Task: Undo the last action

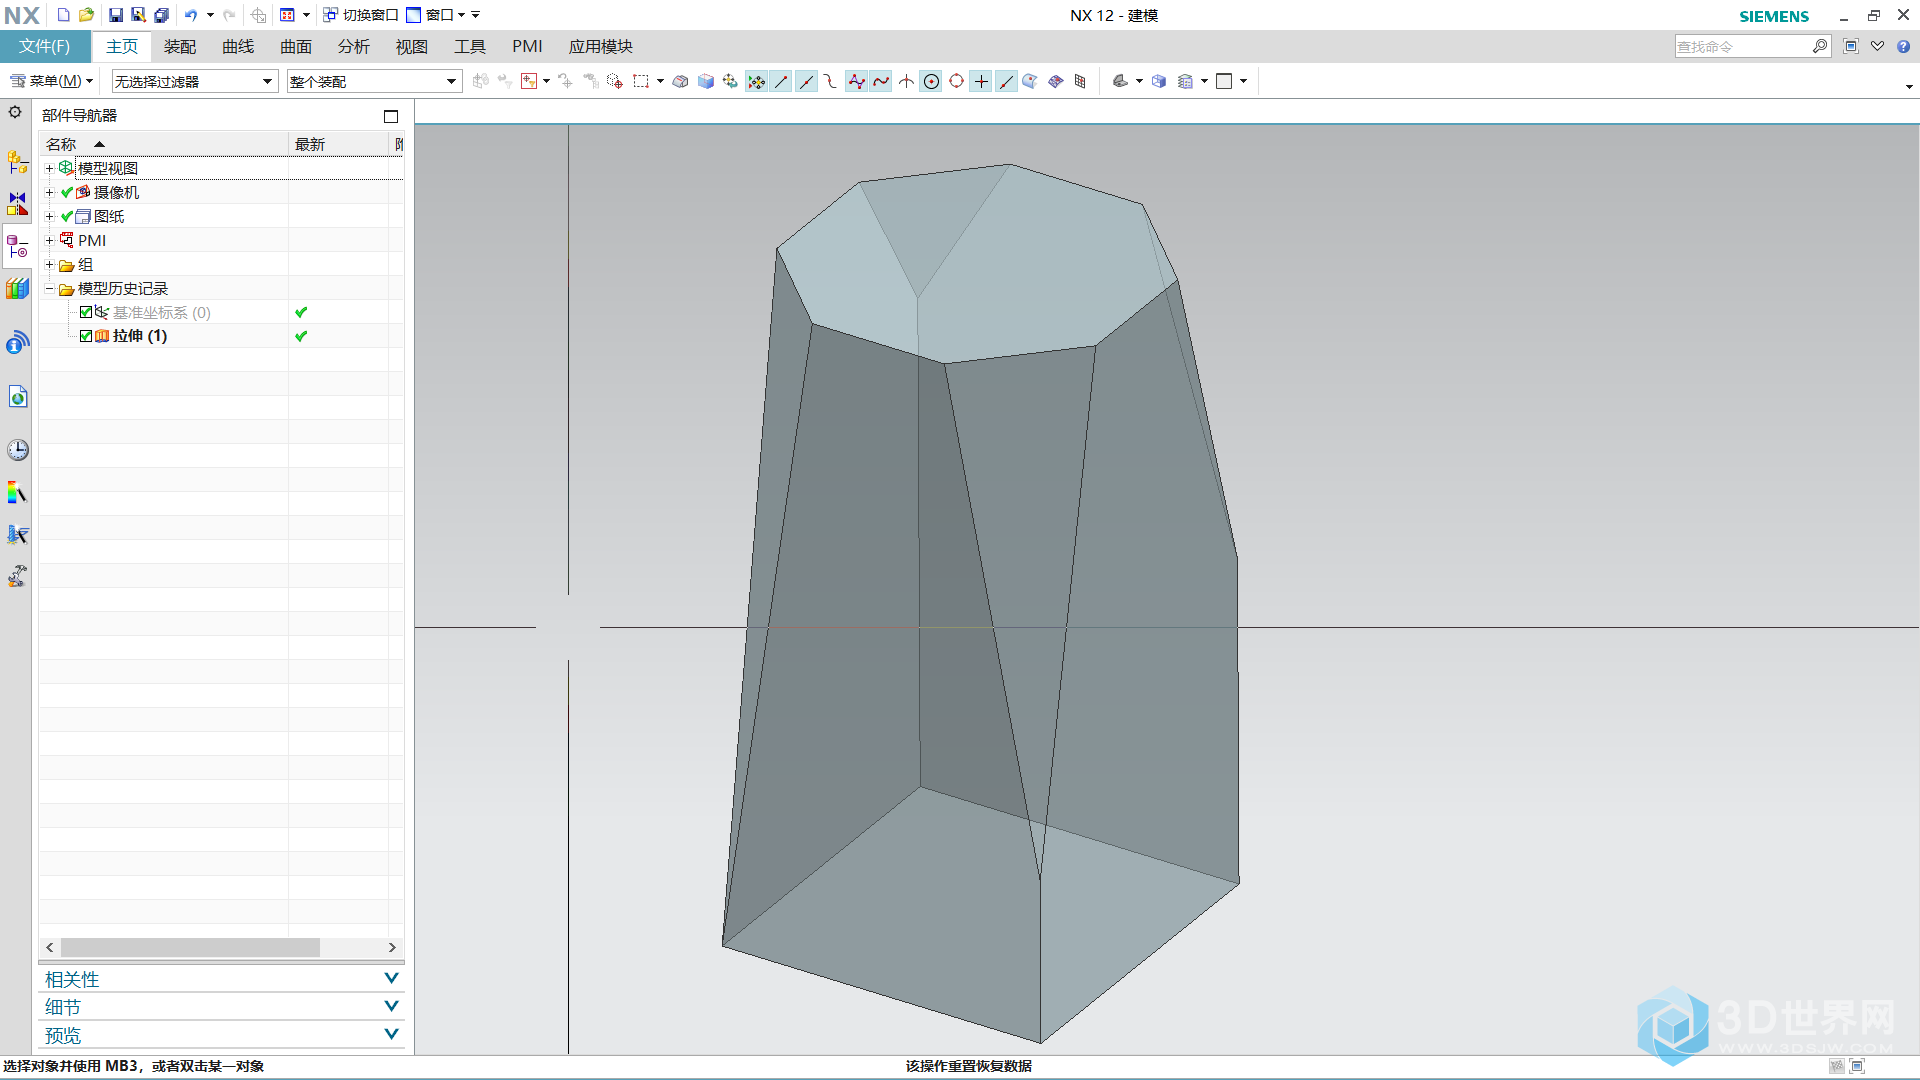Action: (190, 15)
